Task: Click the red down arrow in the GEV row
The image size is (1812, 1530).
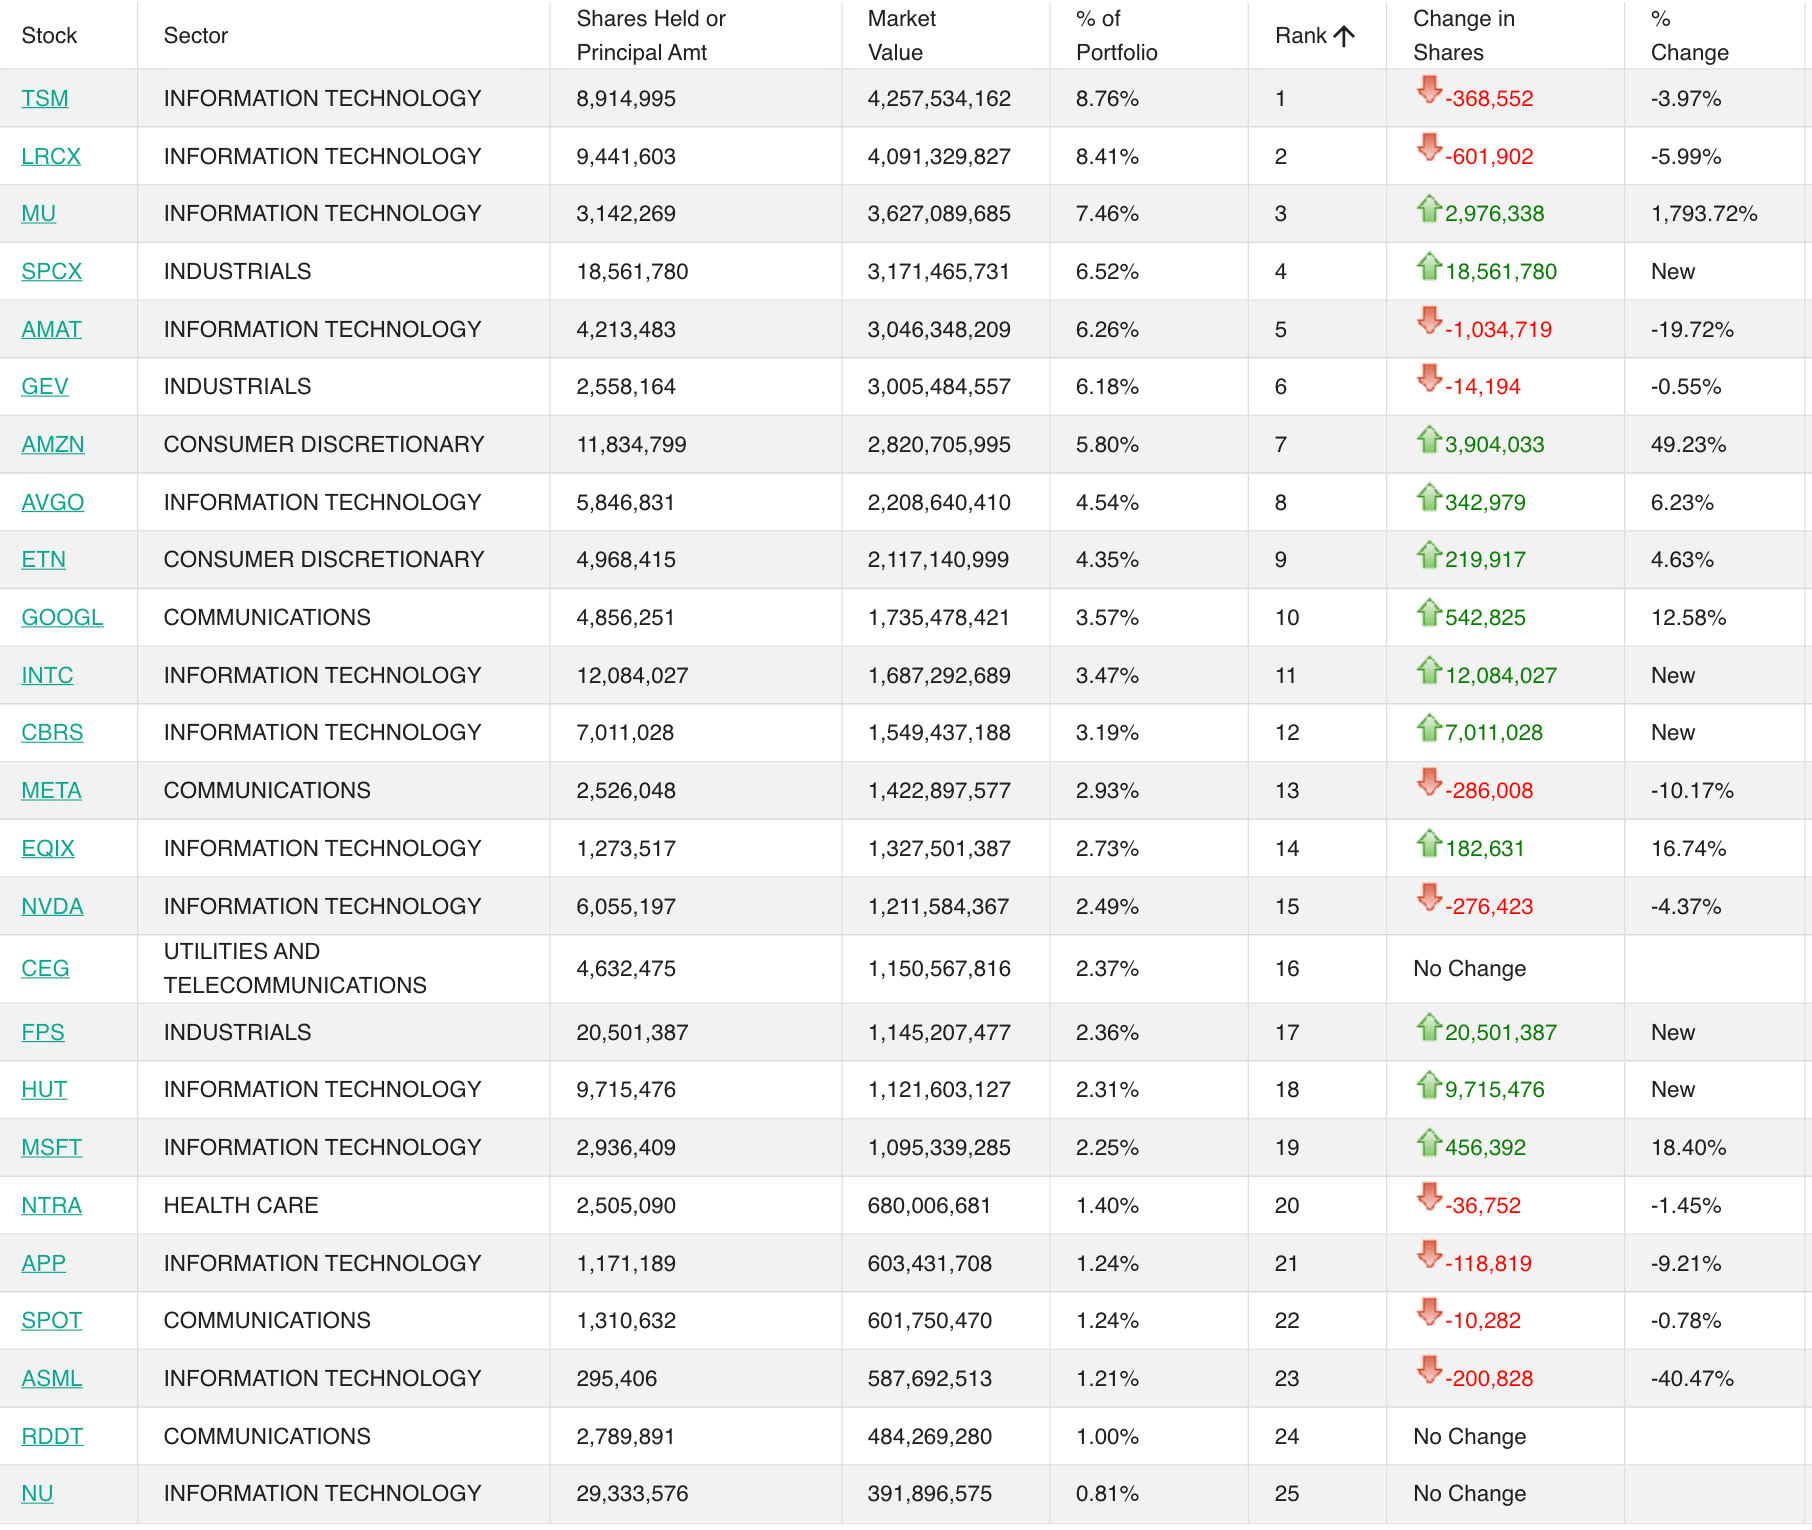Action: (x=1429, y=378)
